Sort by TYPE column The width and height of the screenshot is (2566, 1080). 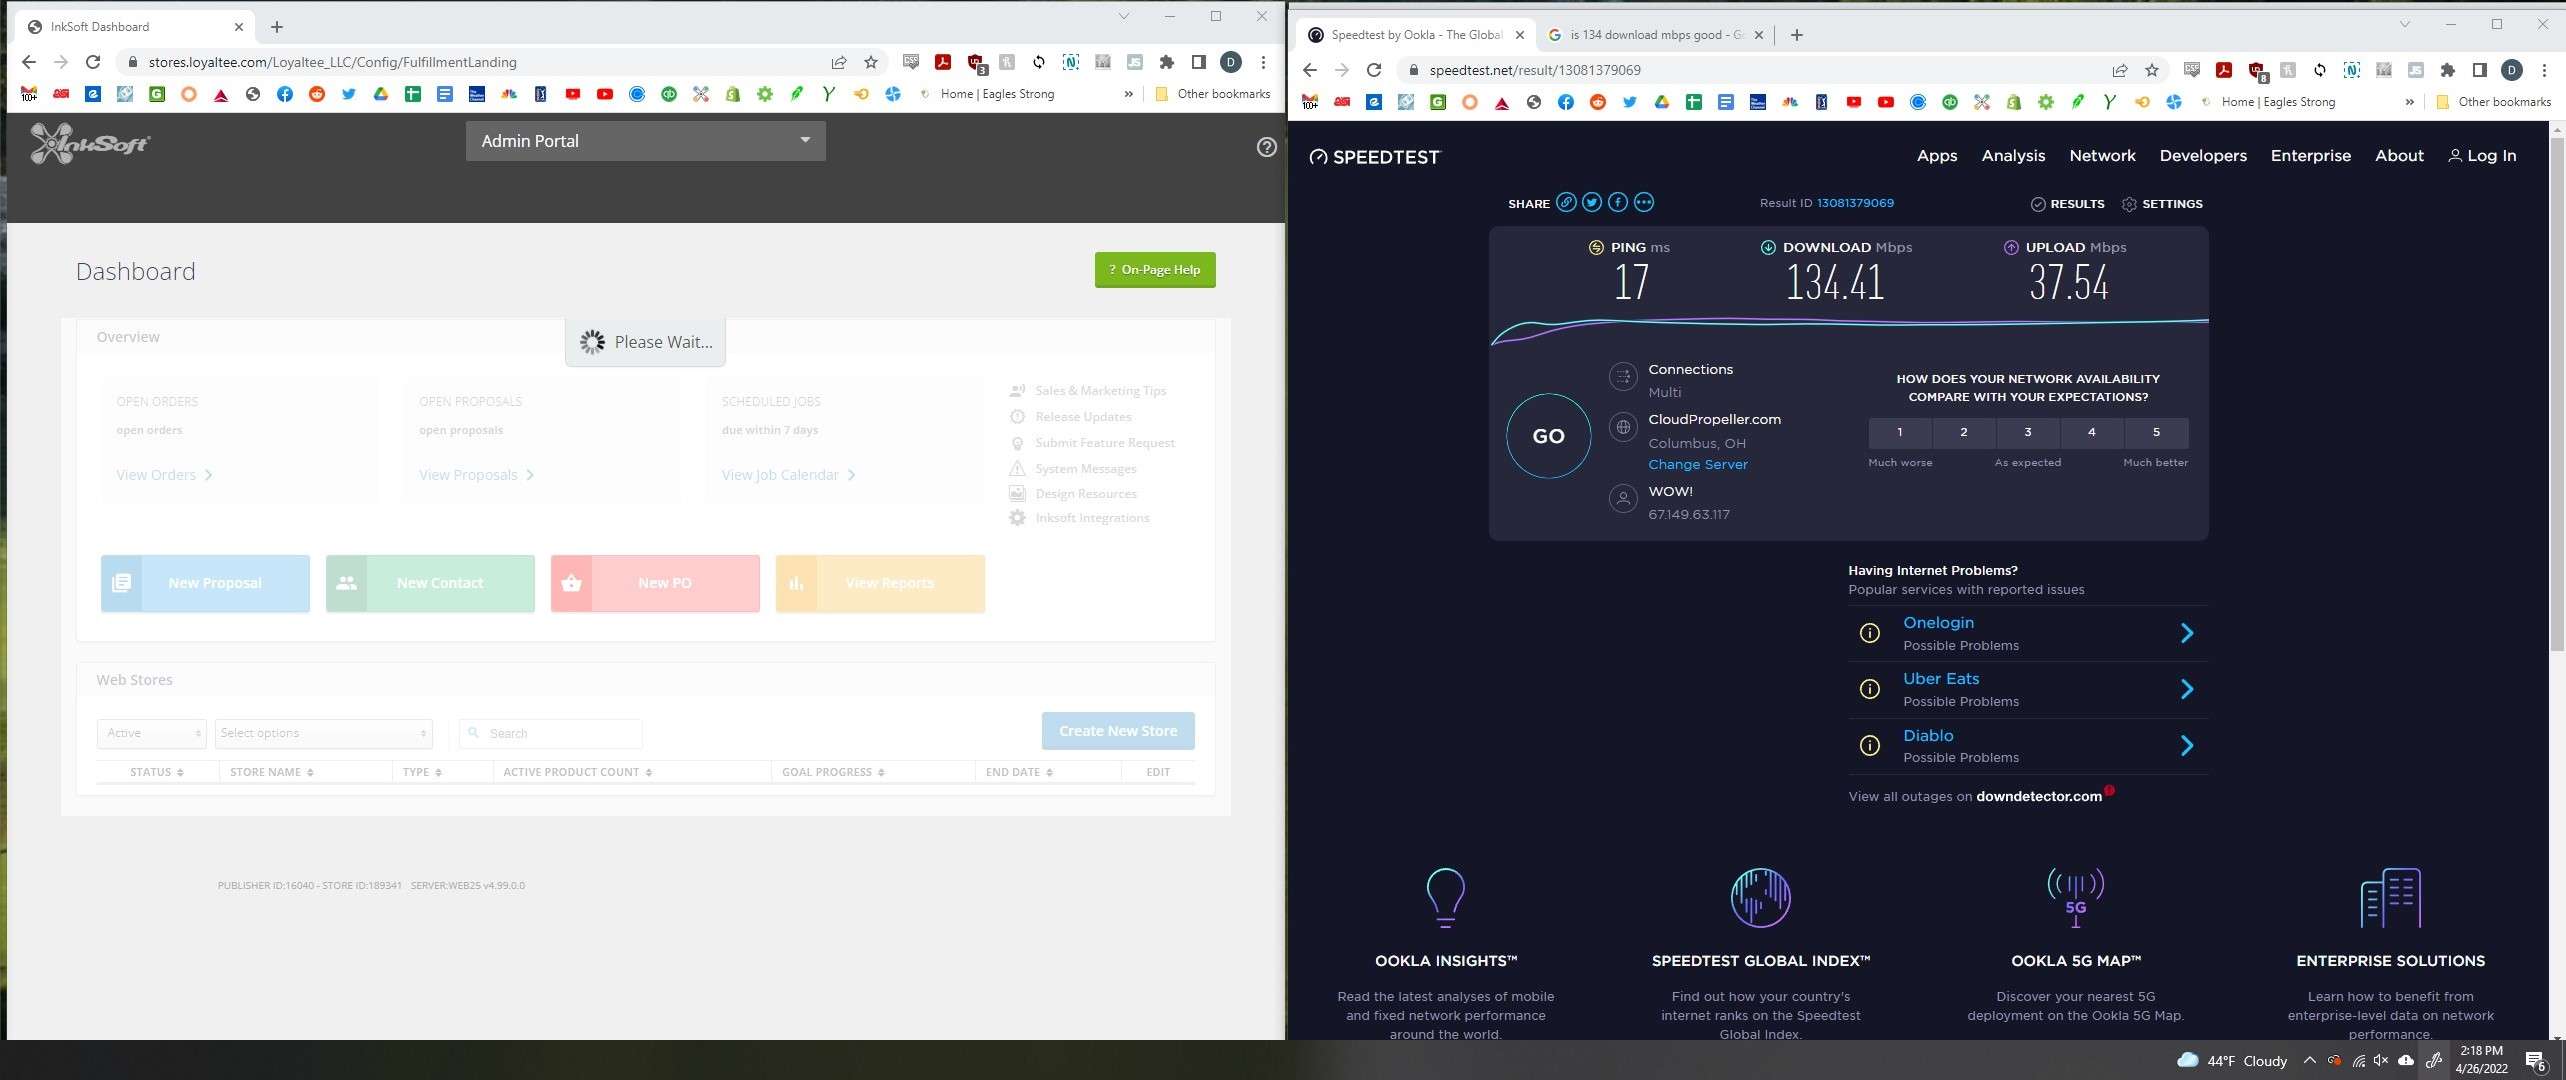(422, 772)
